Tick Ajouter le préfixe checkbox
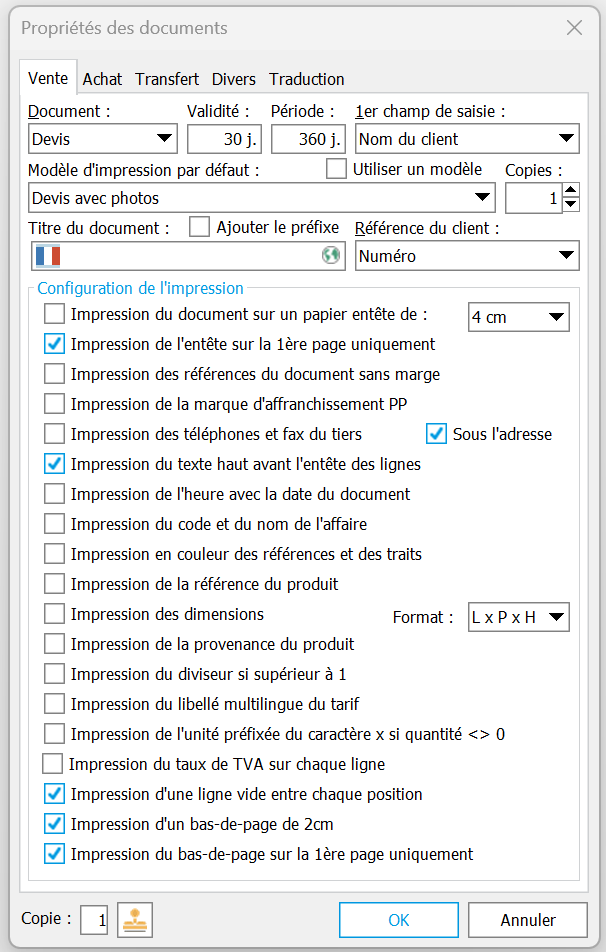Screen dimensions: 606x952 tap(199, 227)
